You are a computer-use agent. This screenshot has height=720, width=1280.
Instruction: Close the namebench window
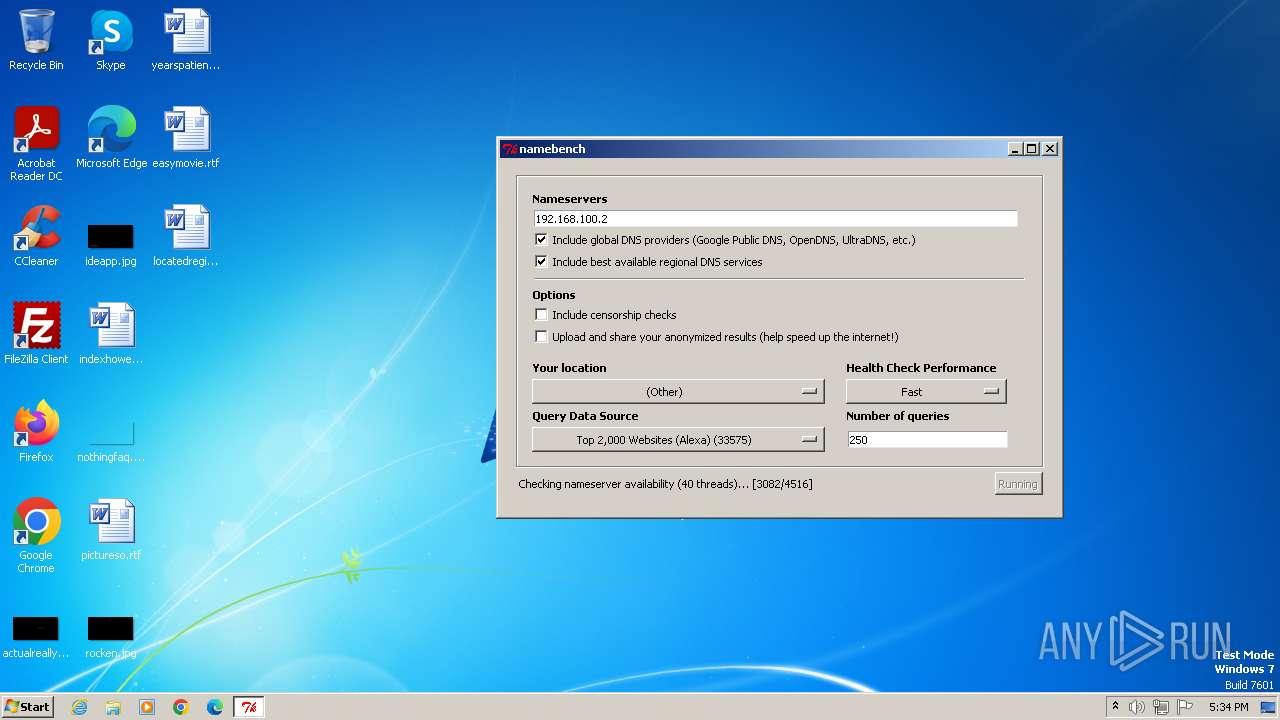tap(1049, 149)
